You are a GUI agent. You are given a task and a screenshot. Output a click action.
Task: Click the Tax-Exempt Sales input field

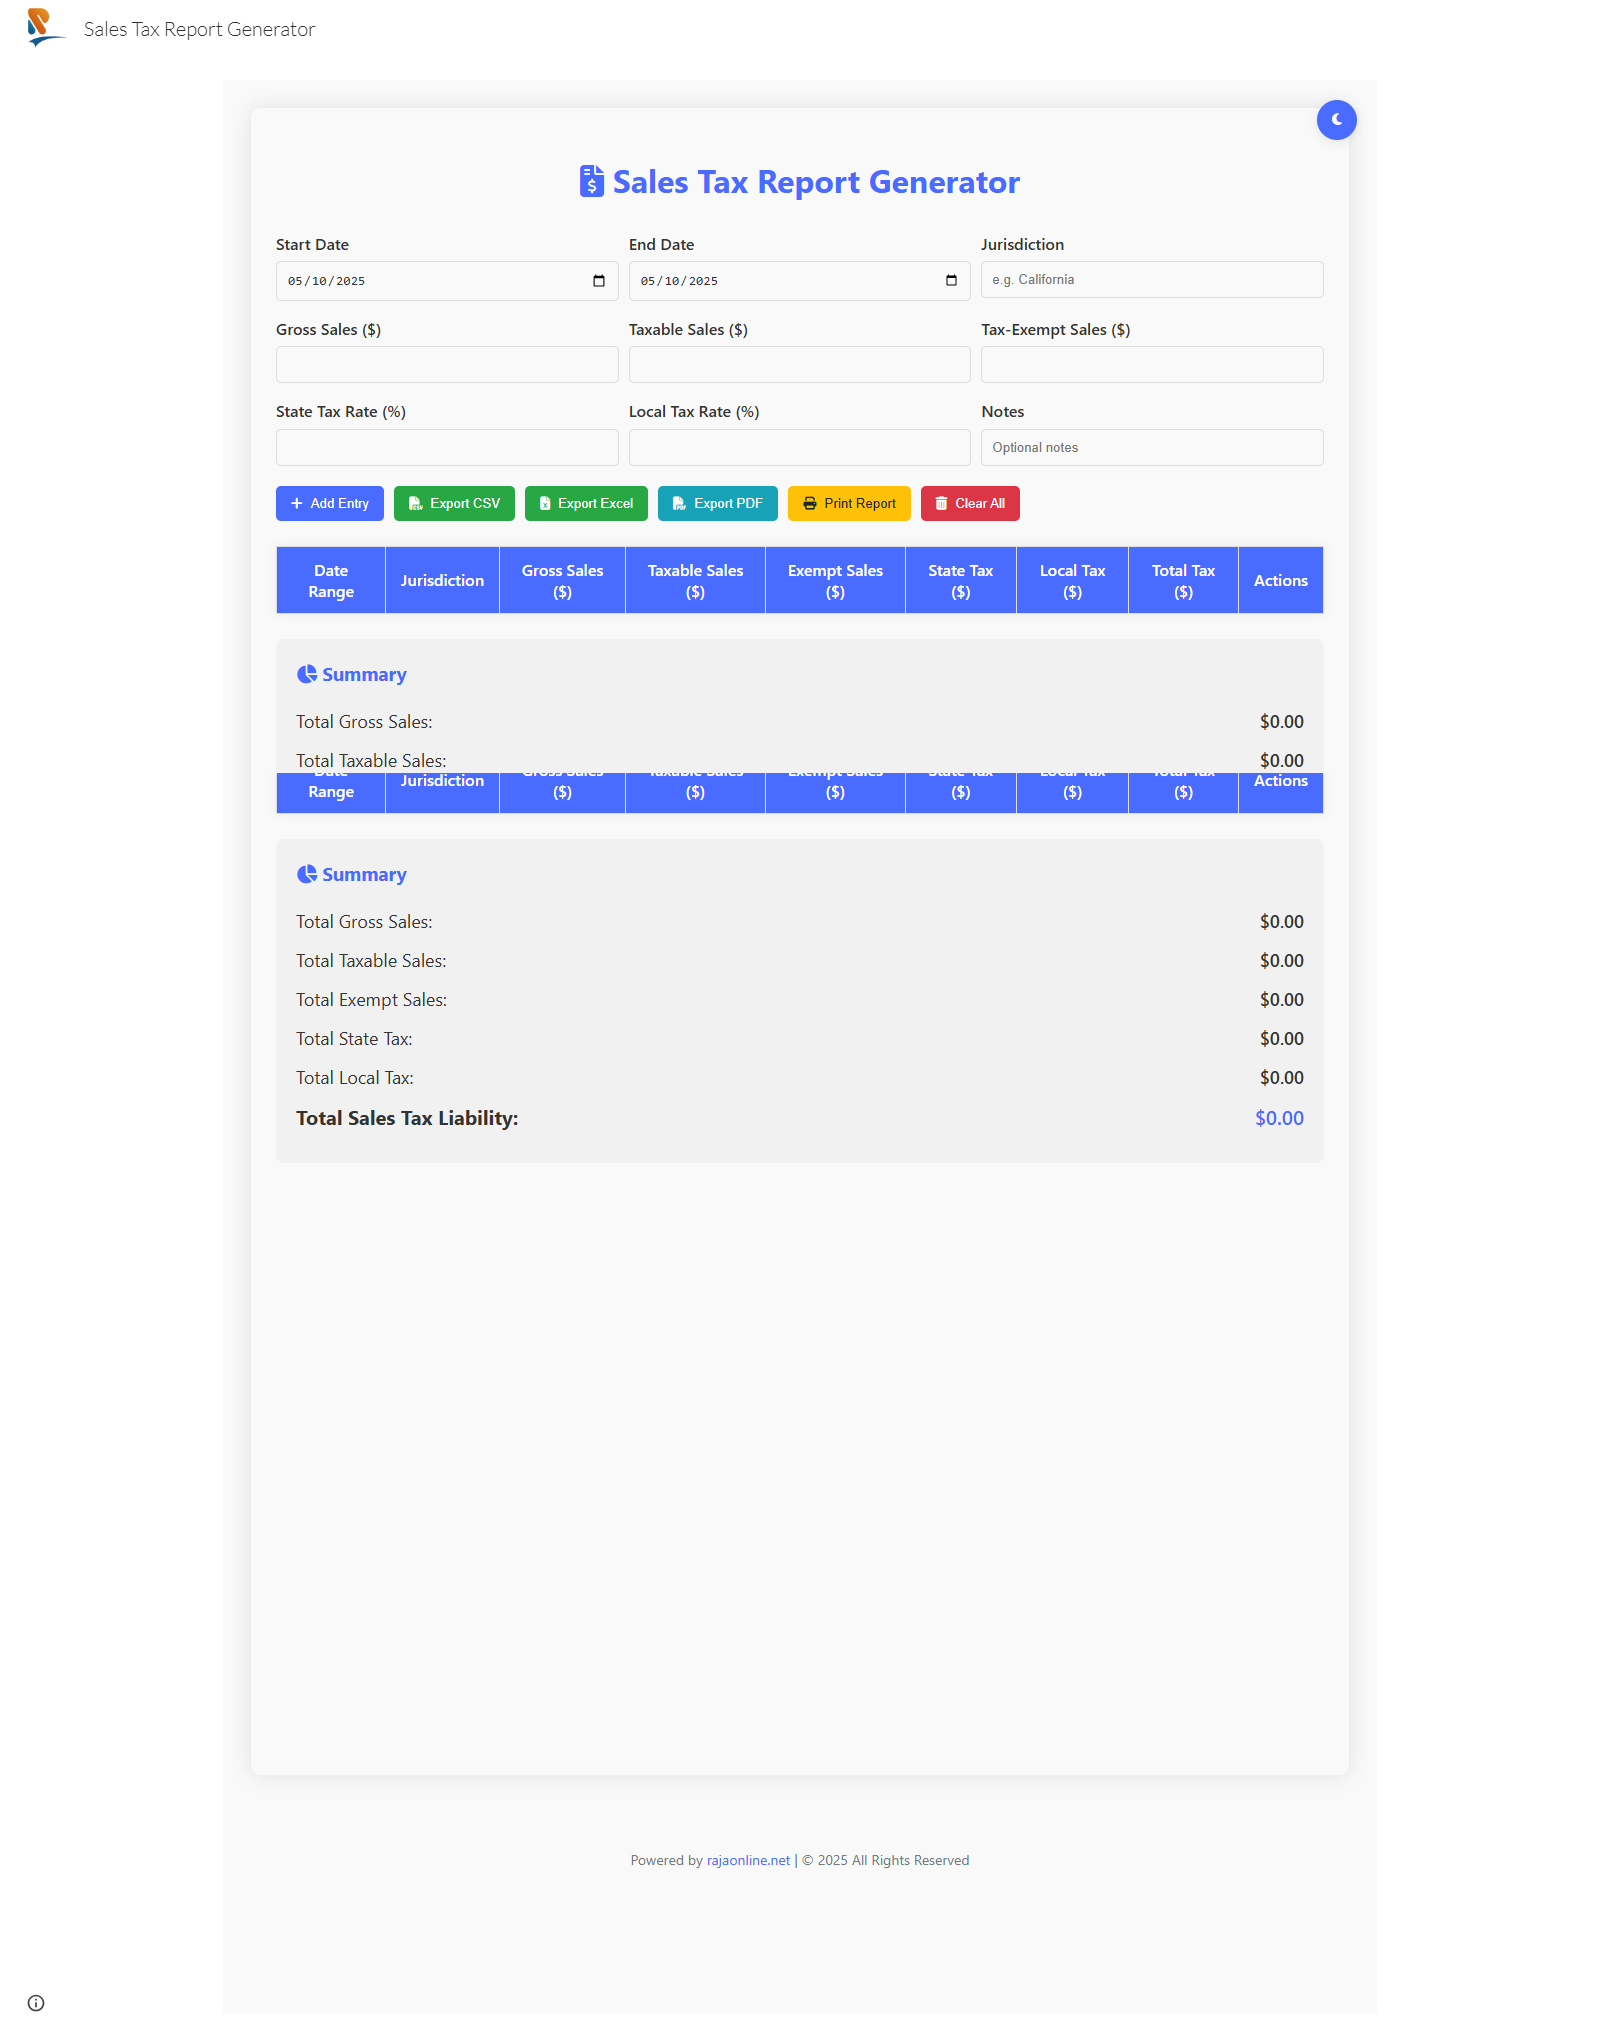click(1152, 365)
